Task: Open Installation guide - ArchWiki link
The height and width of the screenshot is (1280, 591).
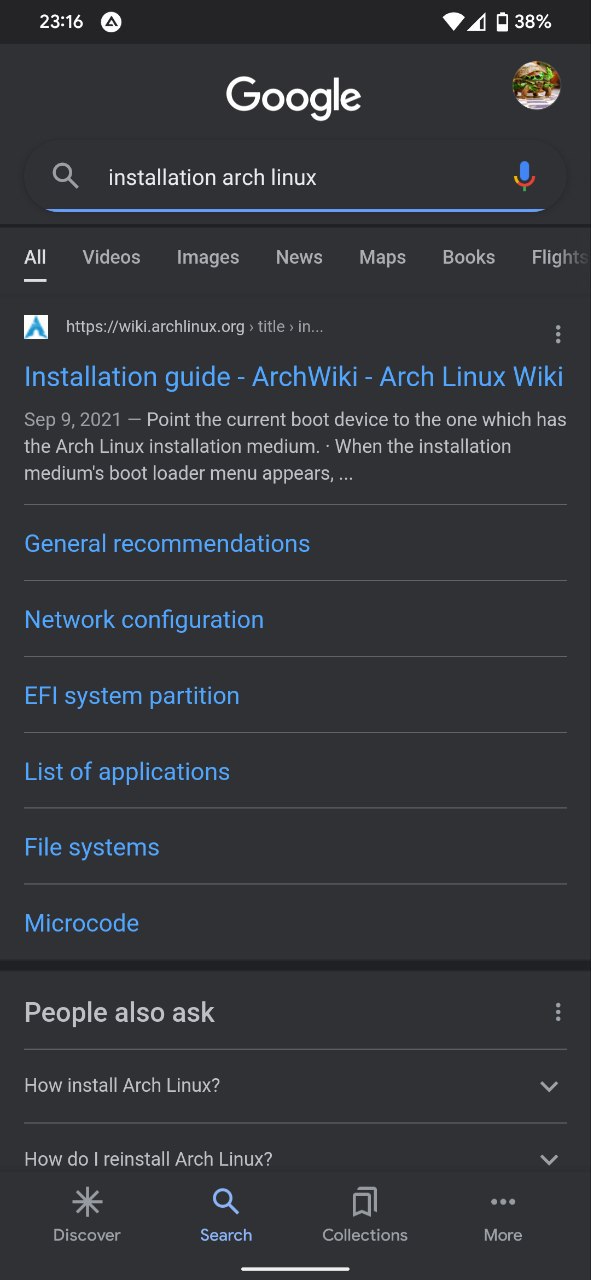Action: pyautogui.click(x=294, y=376)
